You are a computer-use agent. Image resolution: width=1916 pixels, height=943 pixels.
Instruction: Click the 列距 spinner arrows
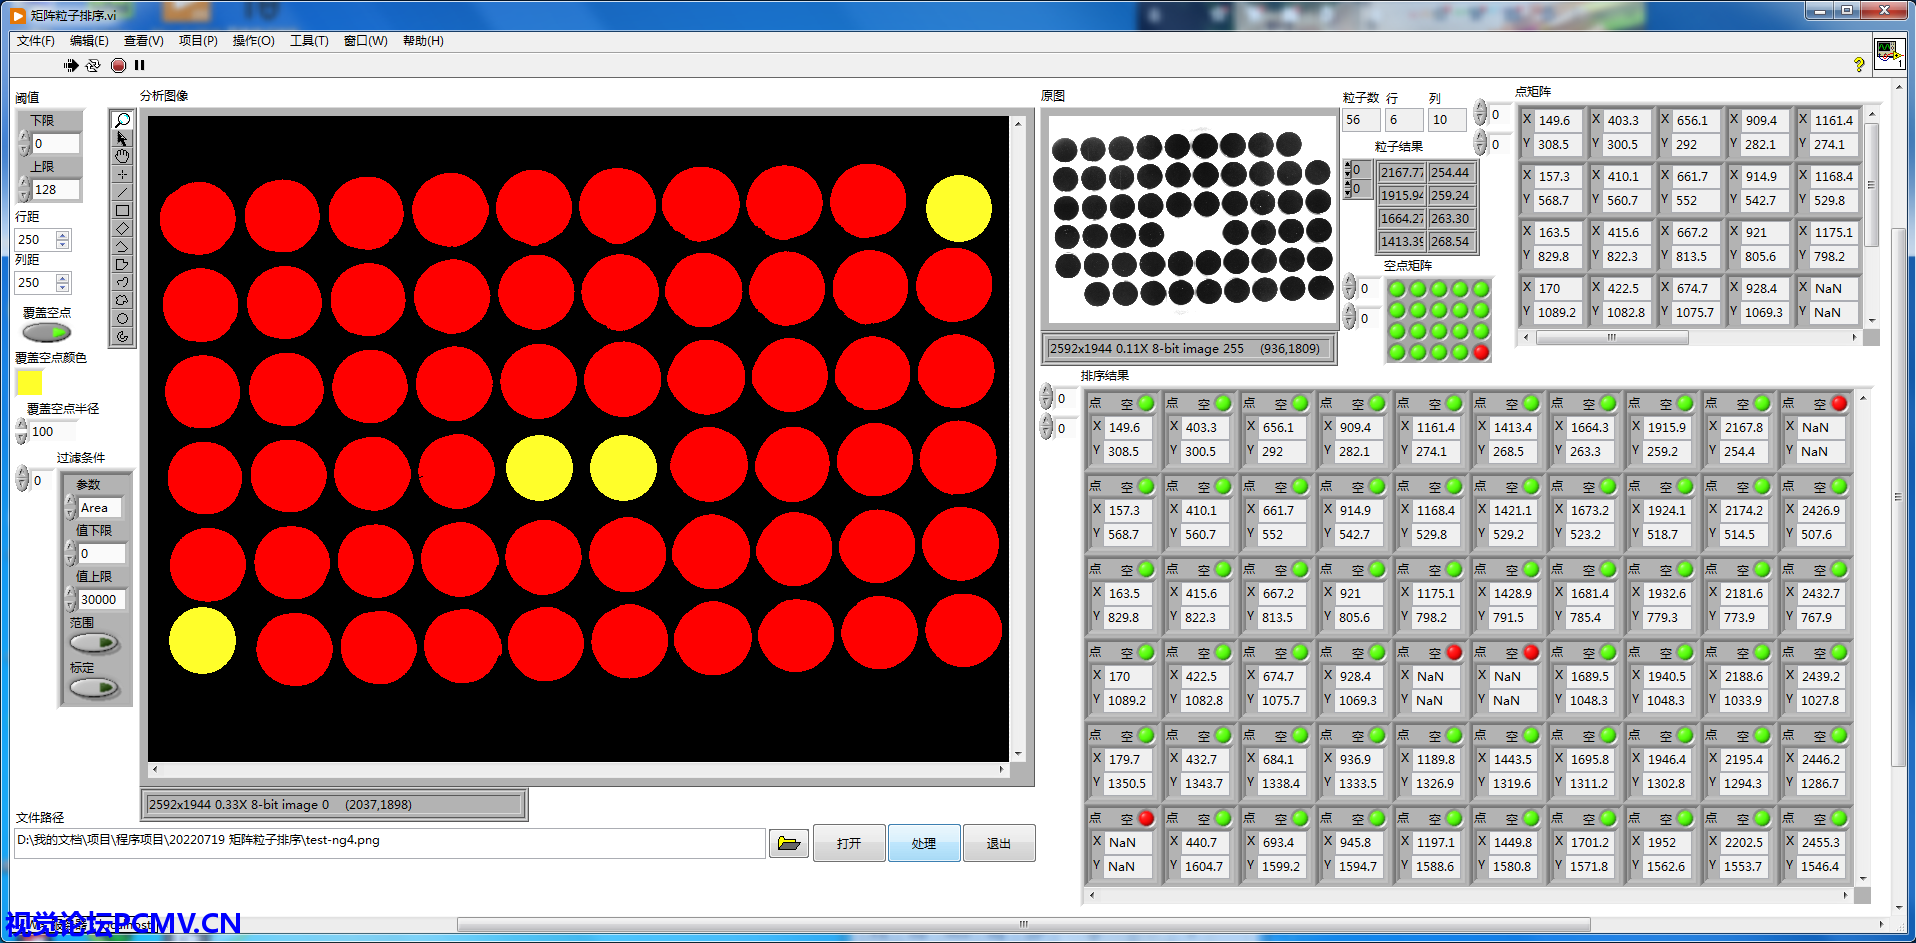63,283
